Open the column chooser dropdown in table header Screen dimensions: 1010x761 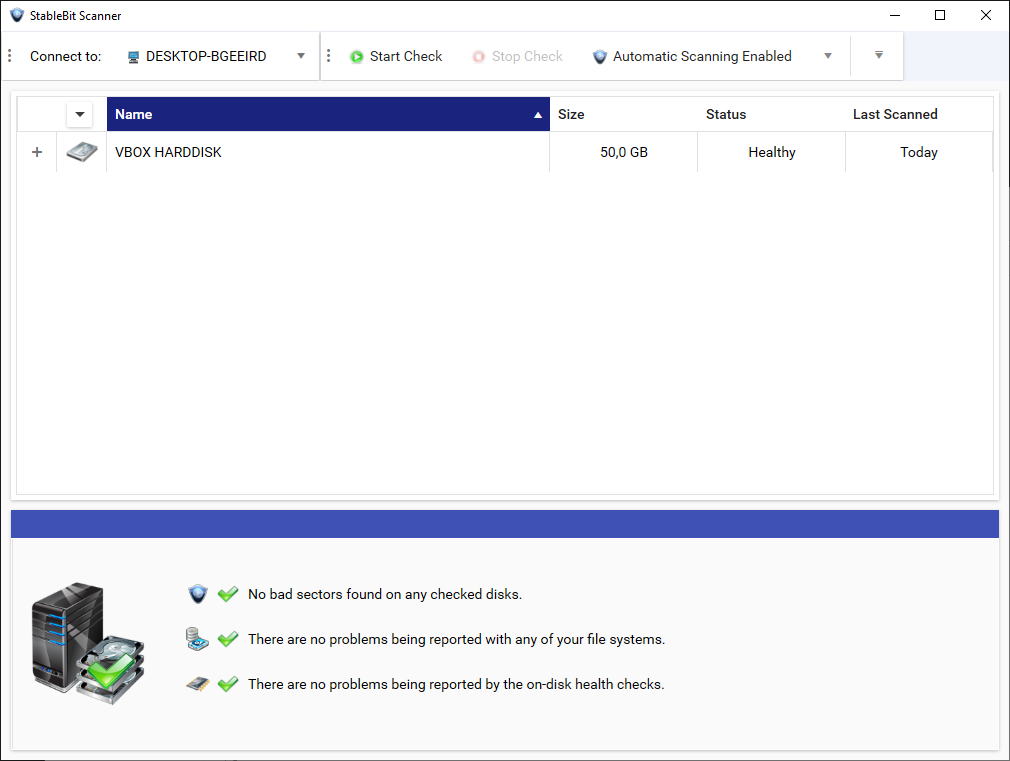coord(79,115)
